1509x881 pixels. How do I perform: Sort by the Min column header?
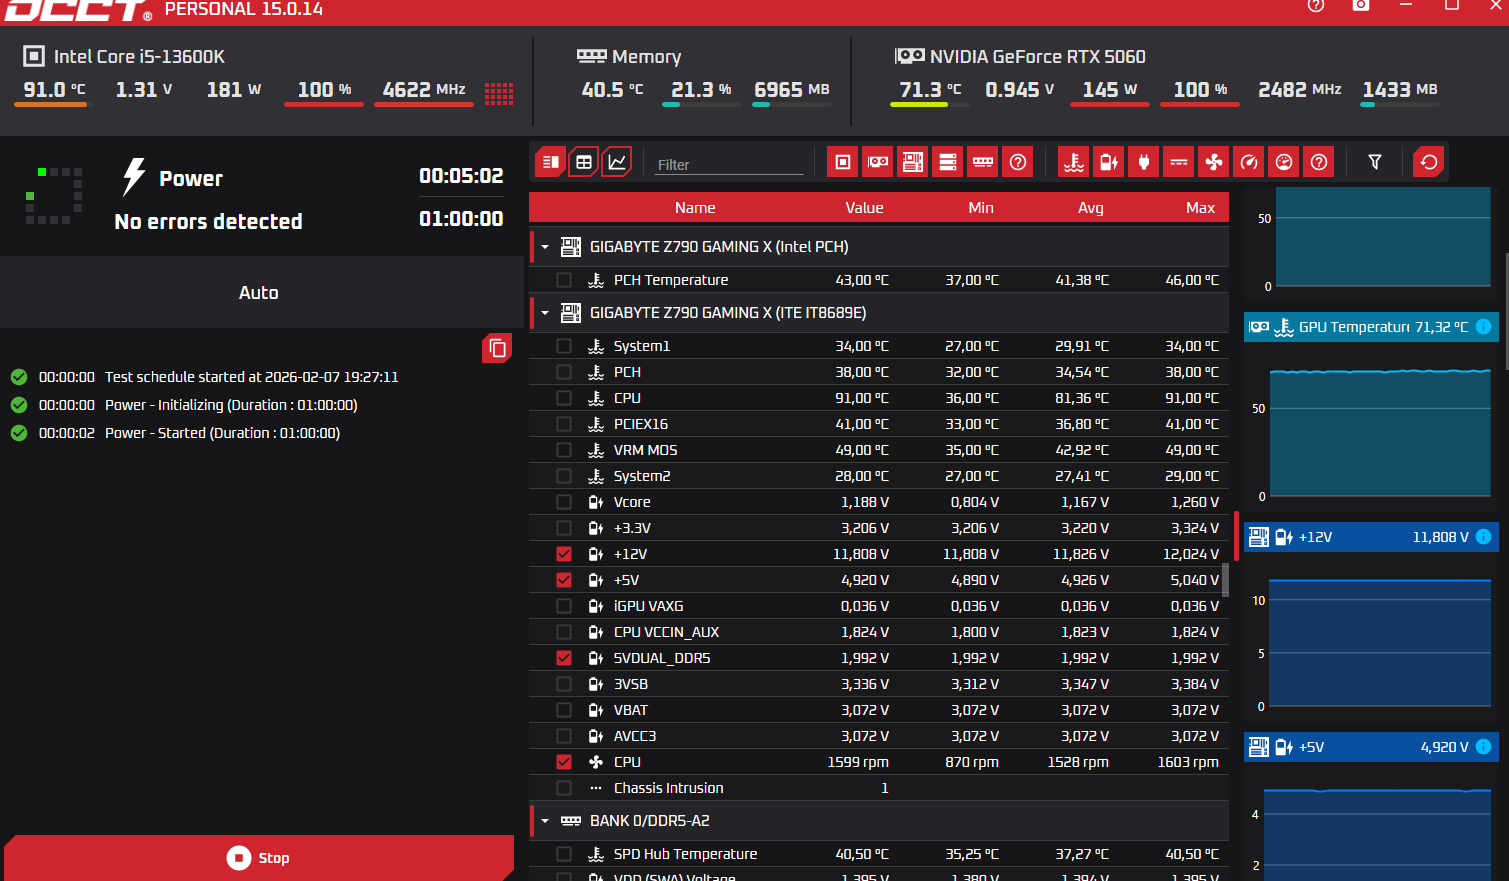[x=981, y=208]
